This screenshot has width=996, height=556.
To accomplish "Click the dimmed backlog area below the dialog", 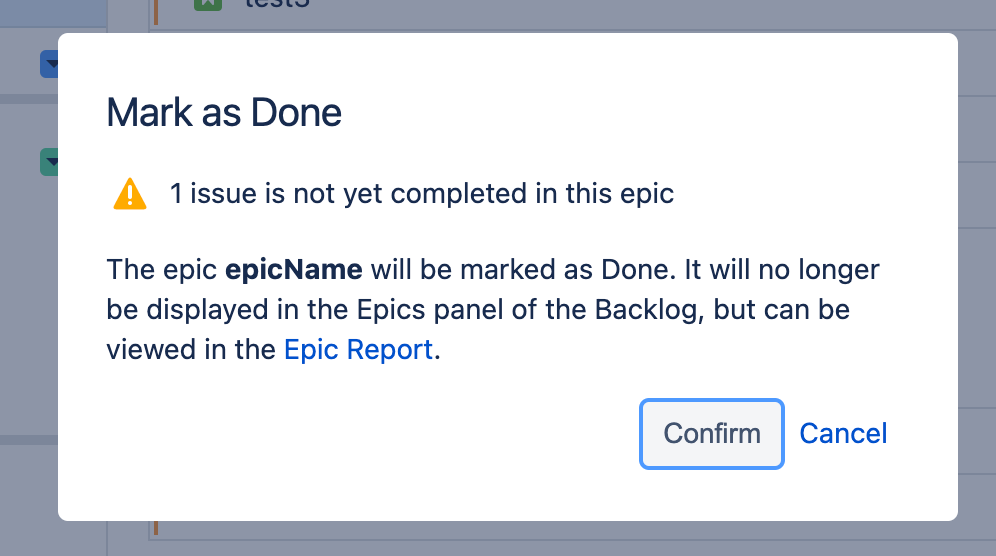I will [x=500, y=538].
